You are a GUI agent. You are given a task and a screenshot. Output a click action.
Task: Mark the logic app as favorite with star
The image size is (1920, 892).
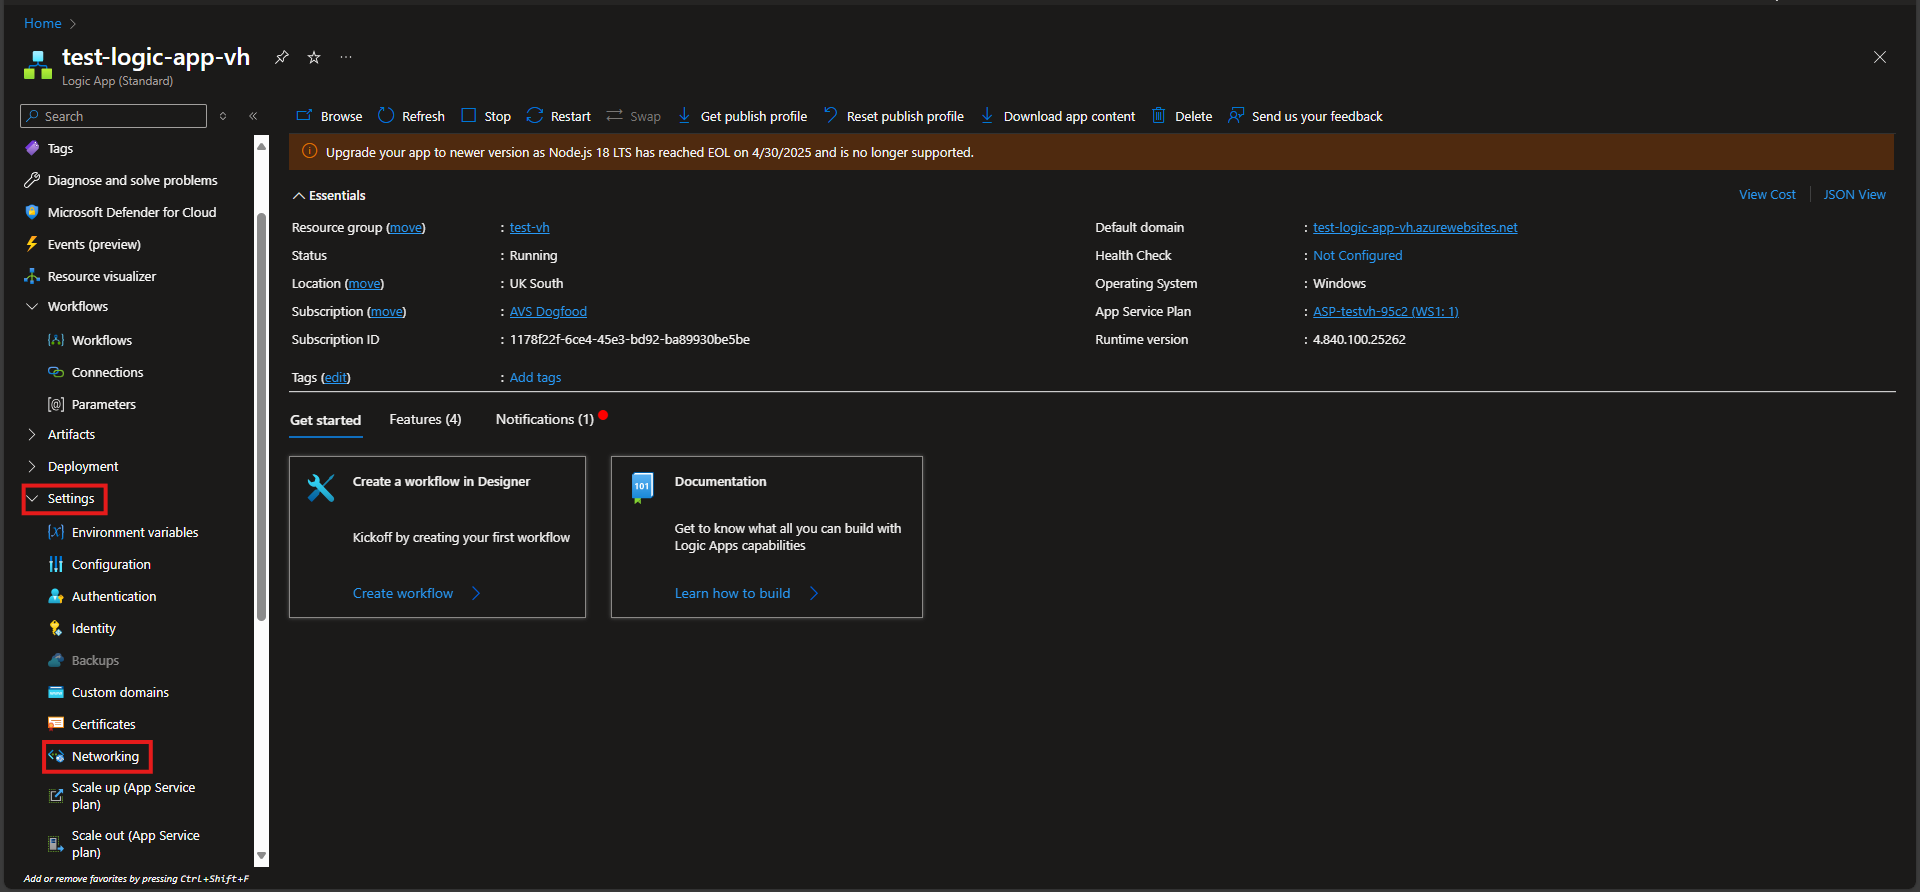(x=314, y=58)
